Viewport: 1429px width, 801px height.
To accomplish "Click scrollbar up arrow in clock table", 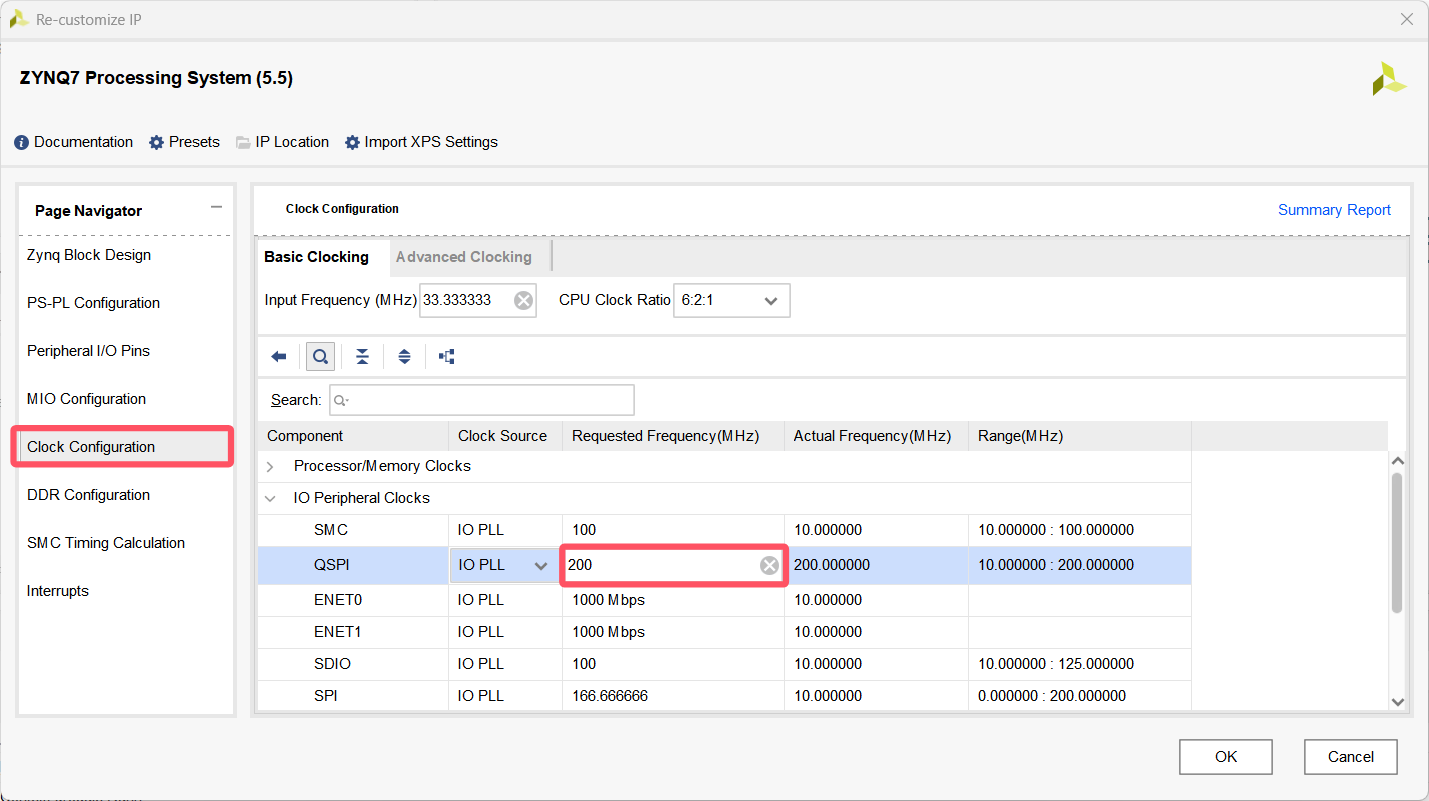I will tap(1397, 461).
